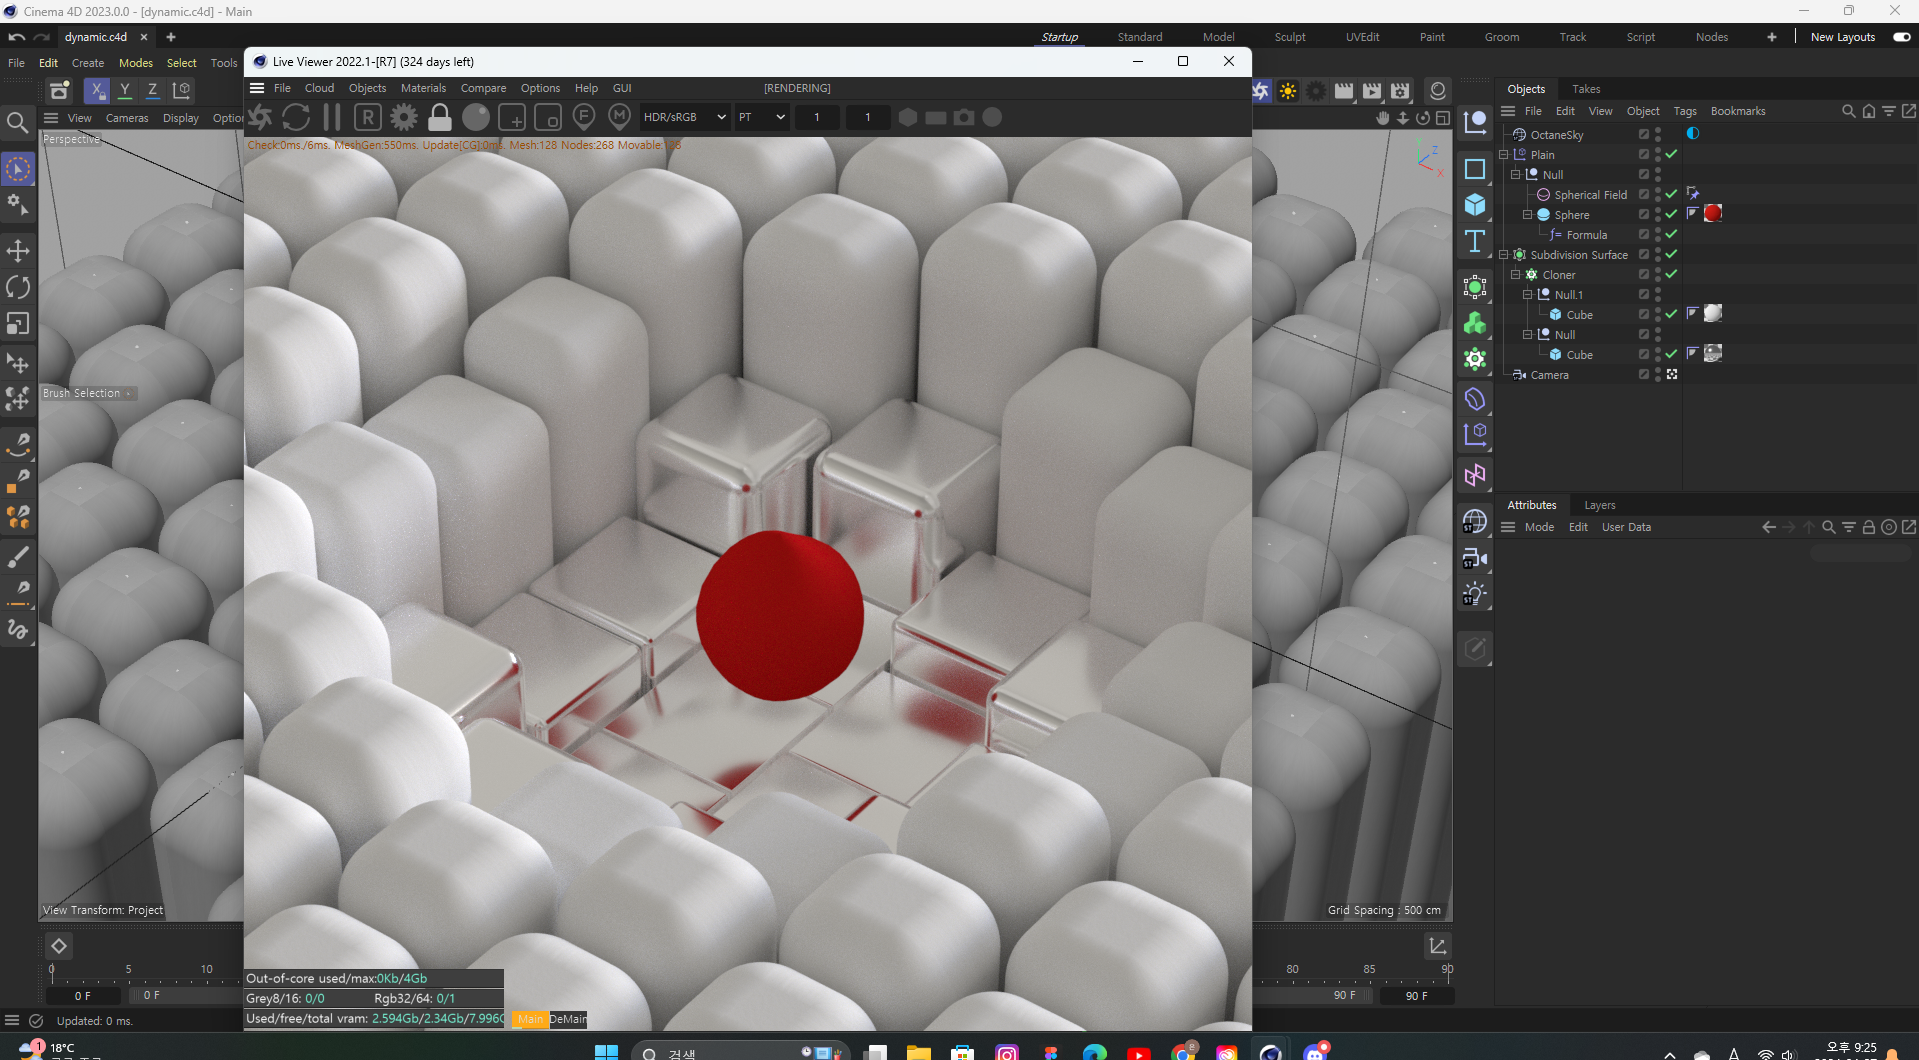Pause the Live Viewer rendering
Viewport: 1919px width, 1060px height.
pyautogui.click(x=332, y=117)
